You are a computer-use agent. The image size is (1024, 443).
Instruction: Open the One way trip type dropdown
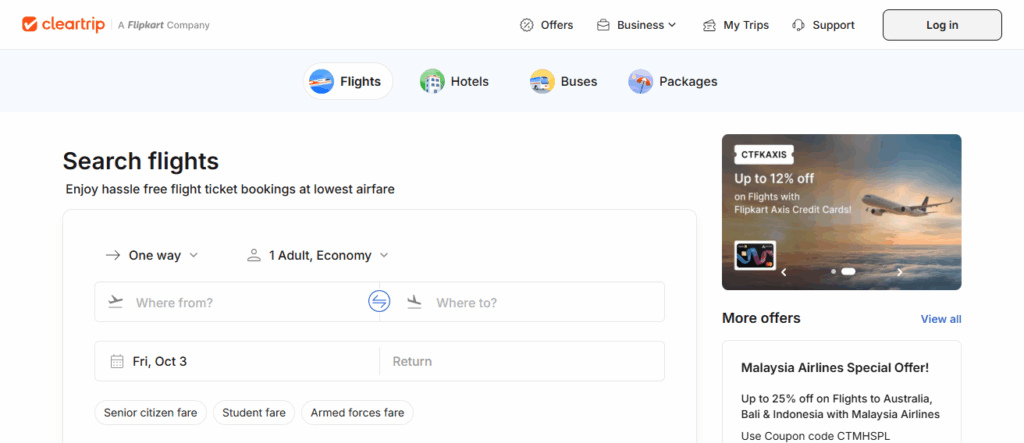tap(152, 255)
